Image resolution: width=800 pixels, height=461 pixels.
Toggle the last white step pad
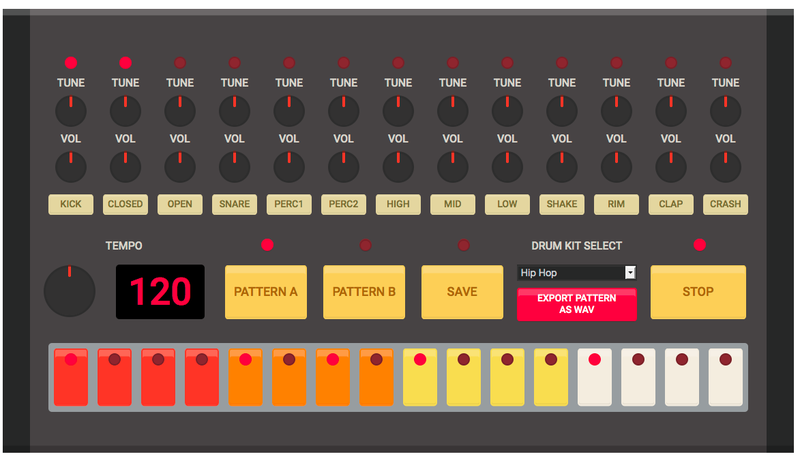click(726, 377)
